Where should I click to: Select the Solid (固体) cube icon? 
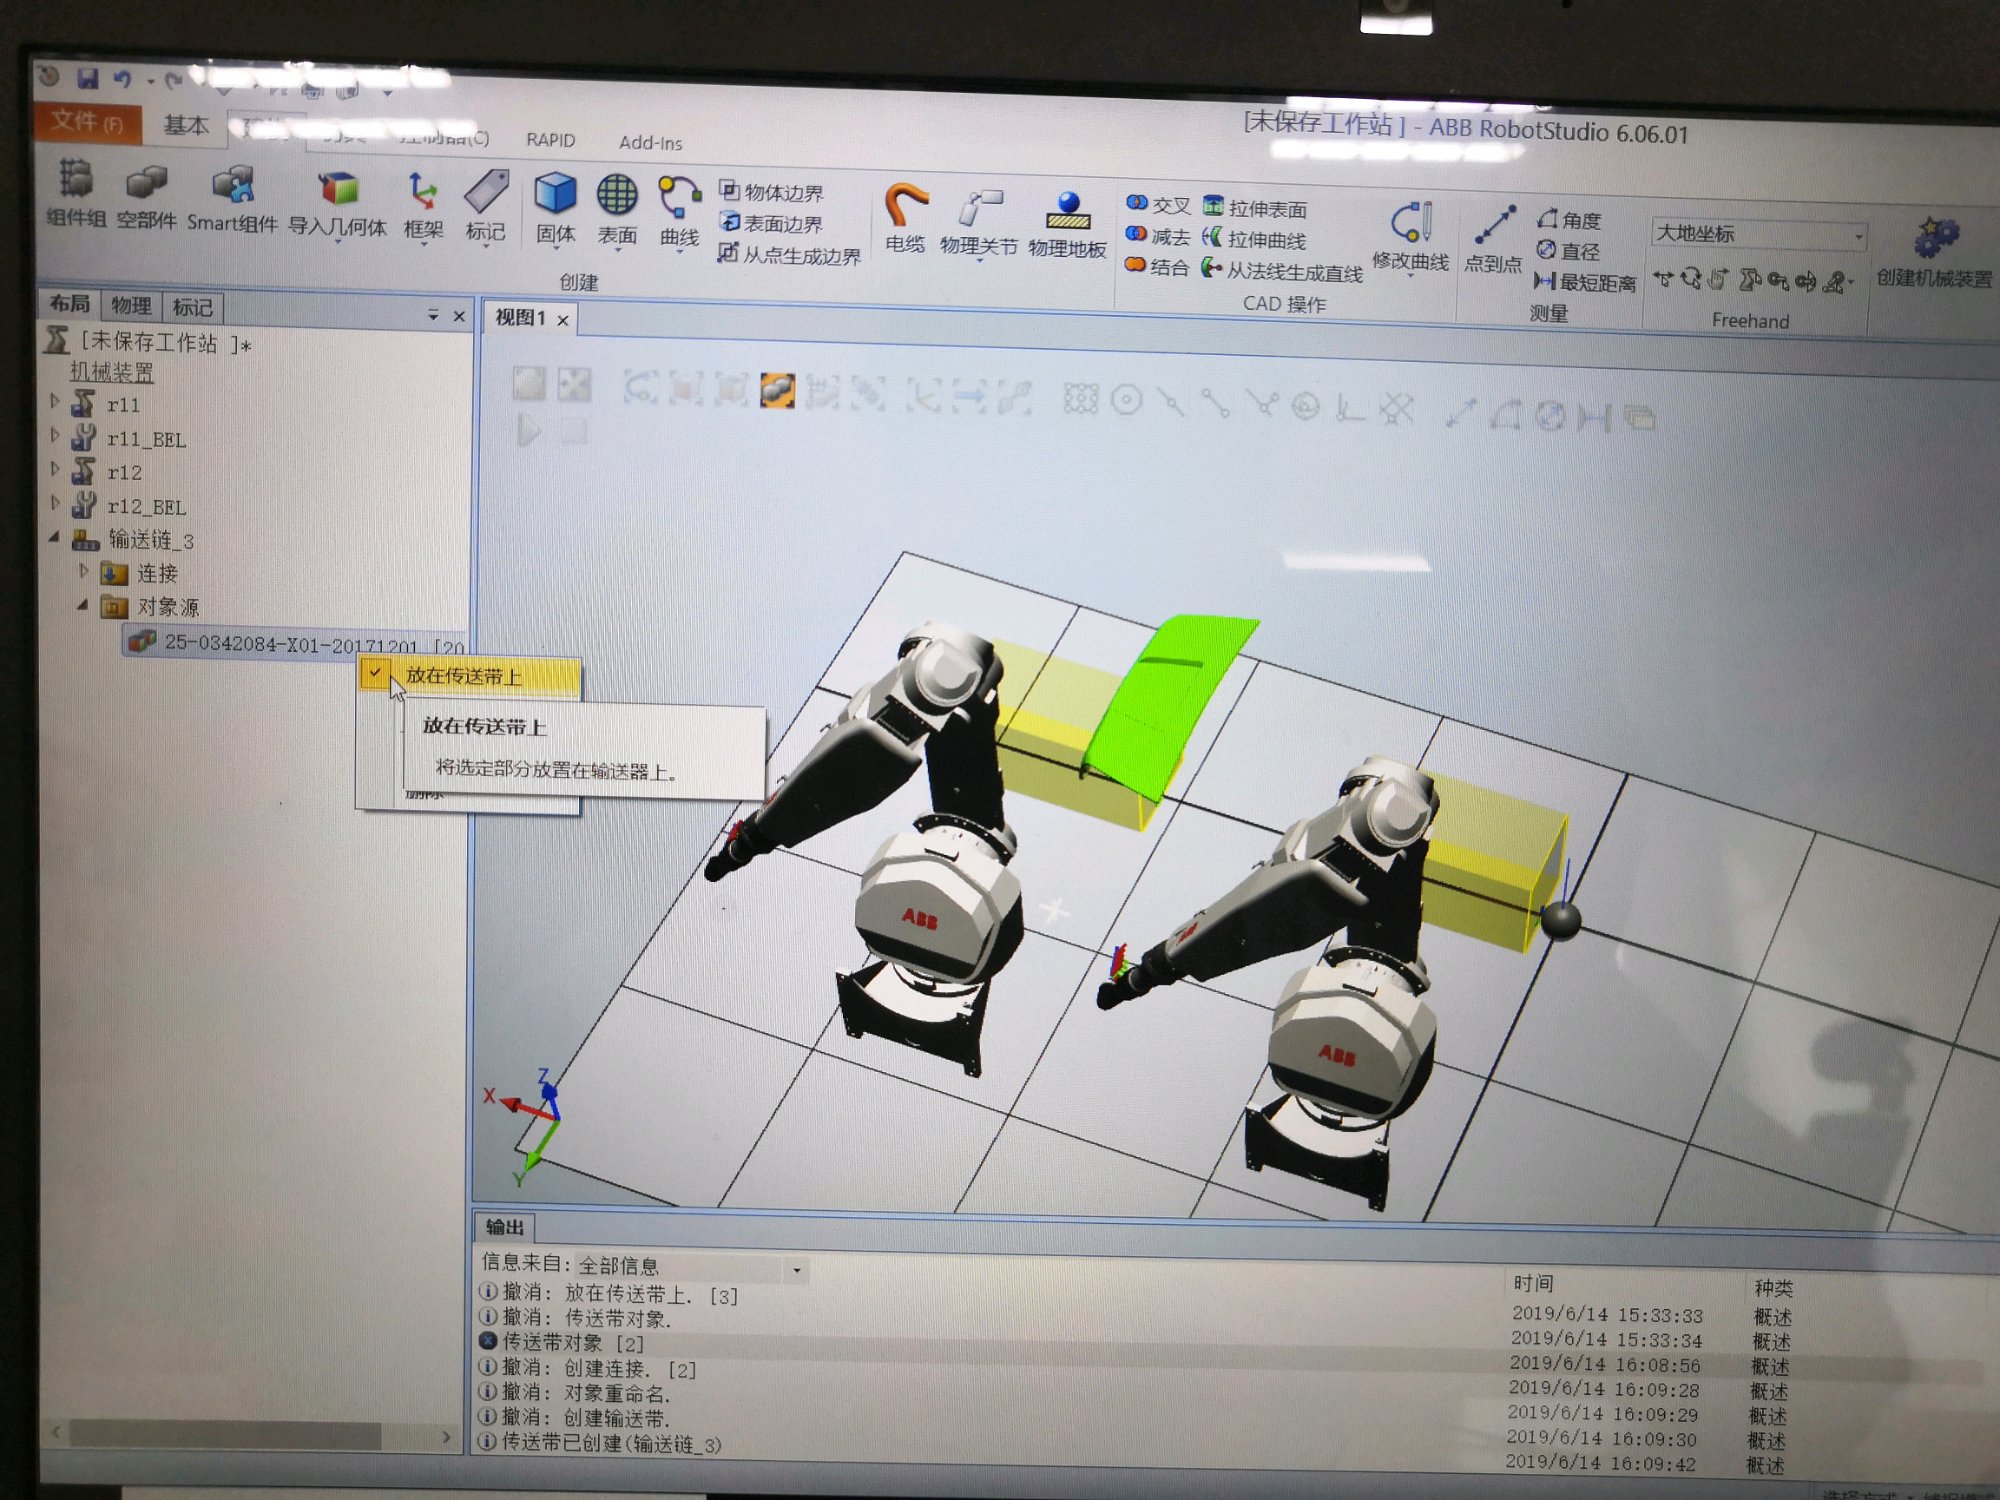(554, 192)
